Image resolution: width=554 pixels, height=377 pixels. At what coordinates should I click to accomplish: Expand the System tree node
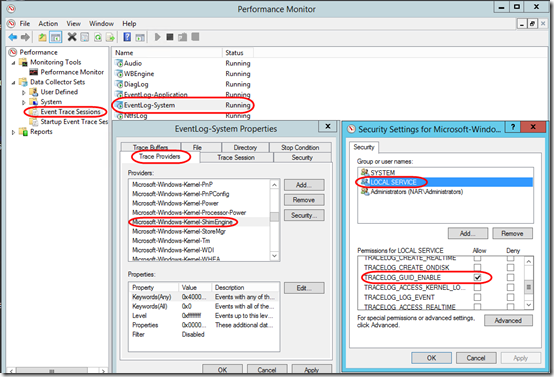(x=24, y=102)
